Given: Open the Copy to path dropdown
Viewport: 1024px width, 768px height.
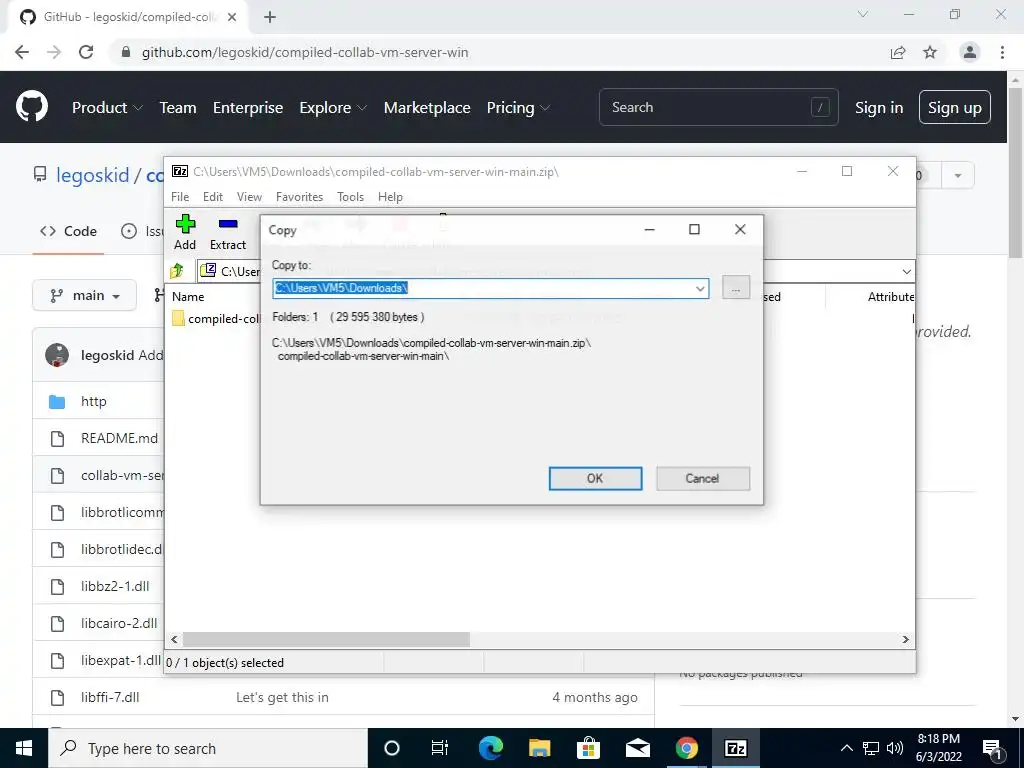Looking at the screenshot, I should [699, 288].
